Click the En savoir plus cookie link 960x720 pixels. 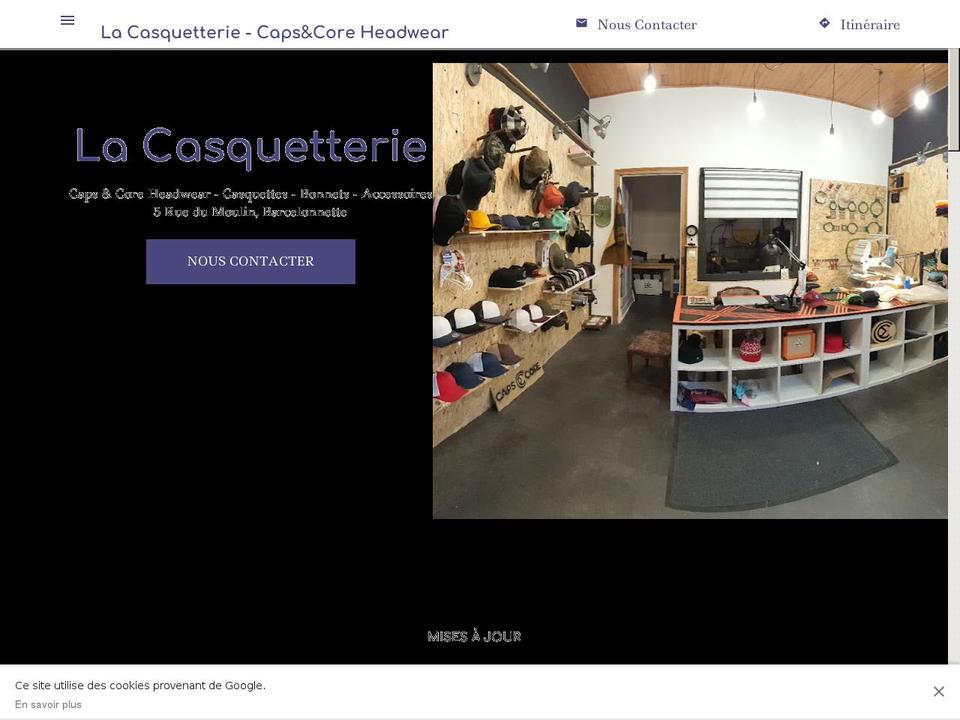[x=48, y=705]
